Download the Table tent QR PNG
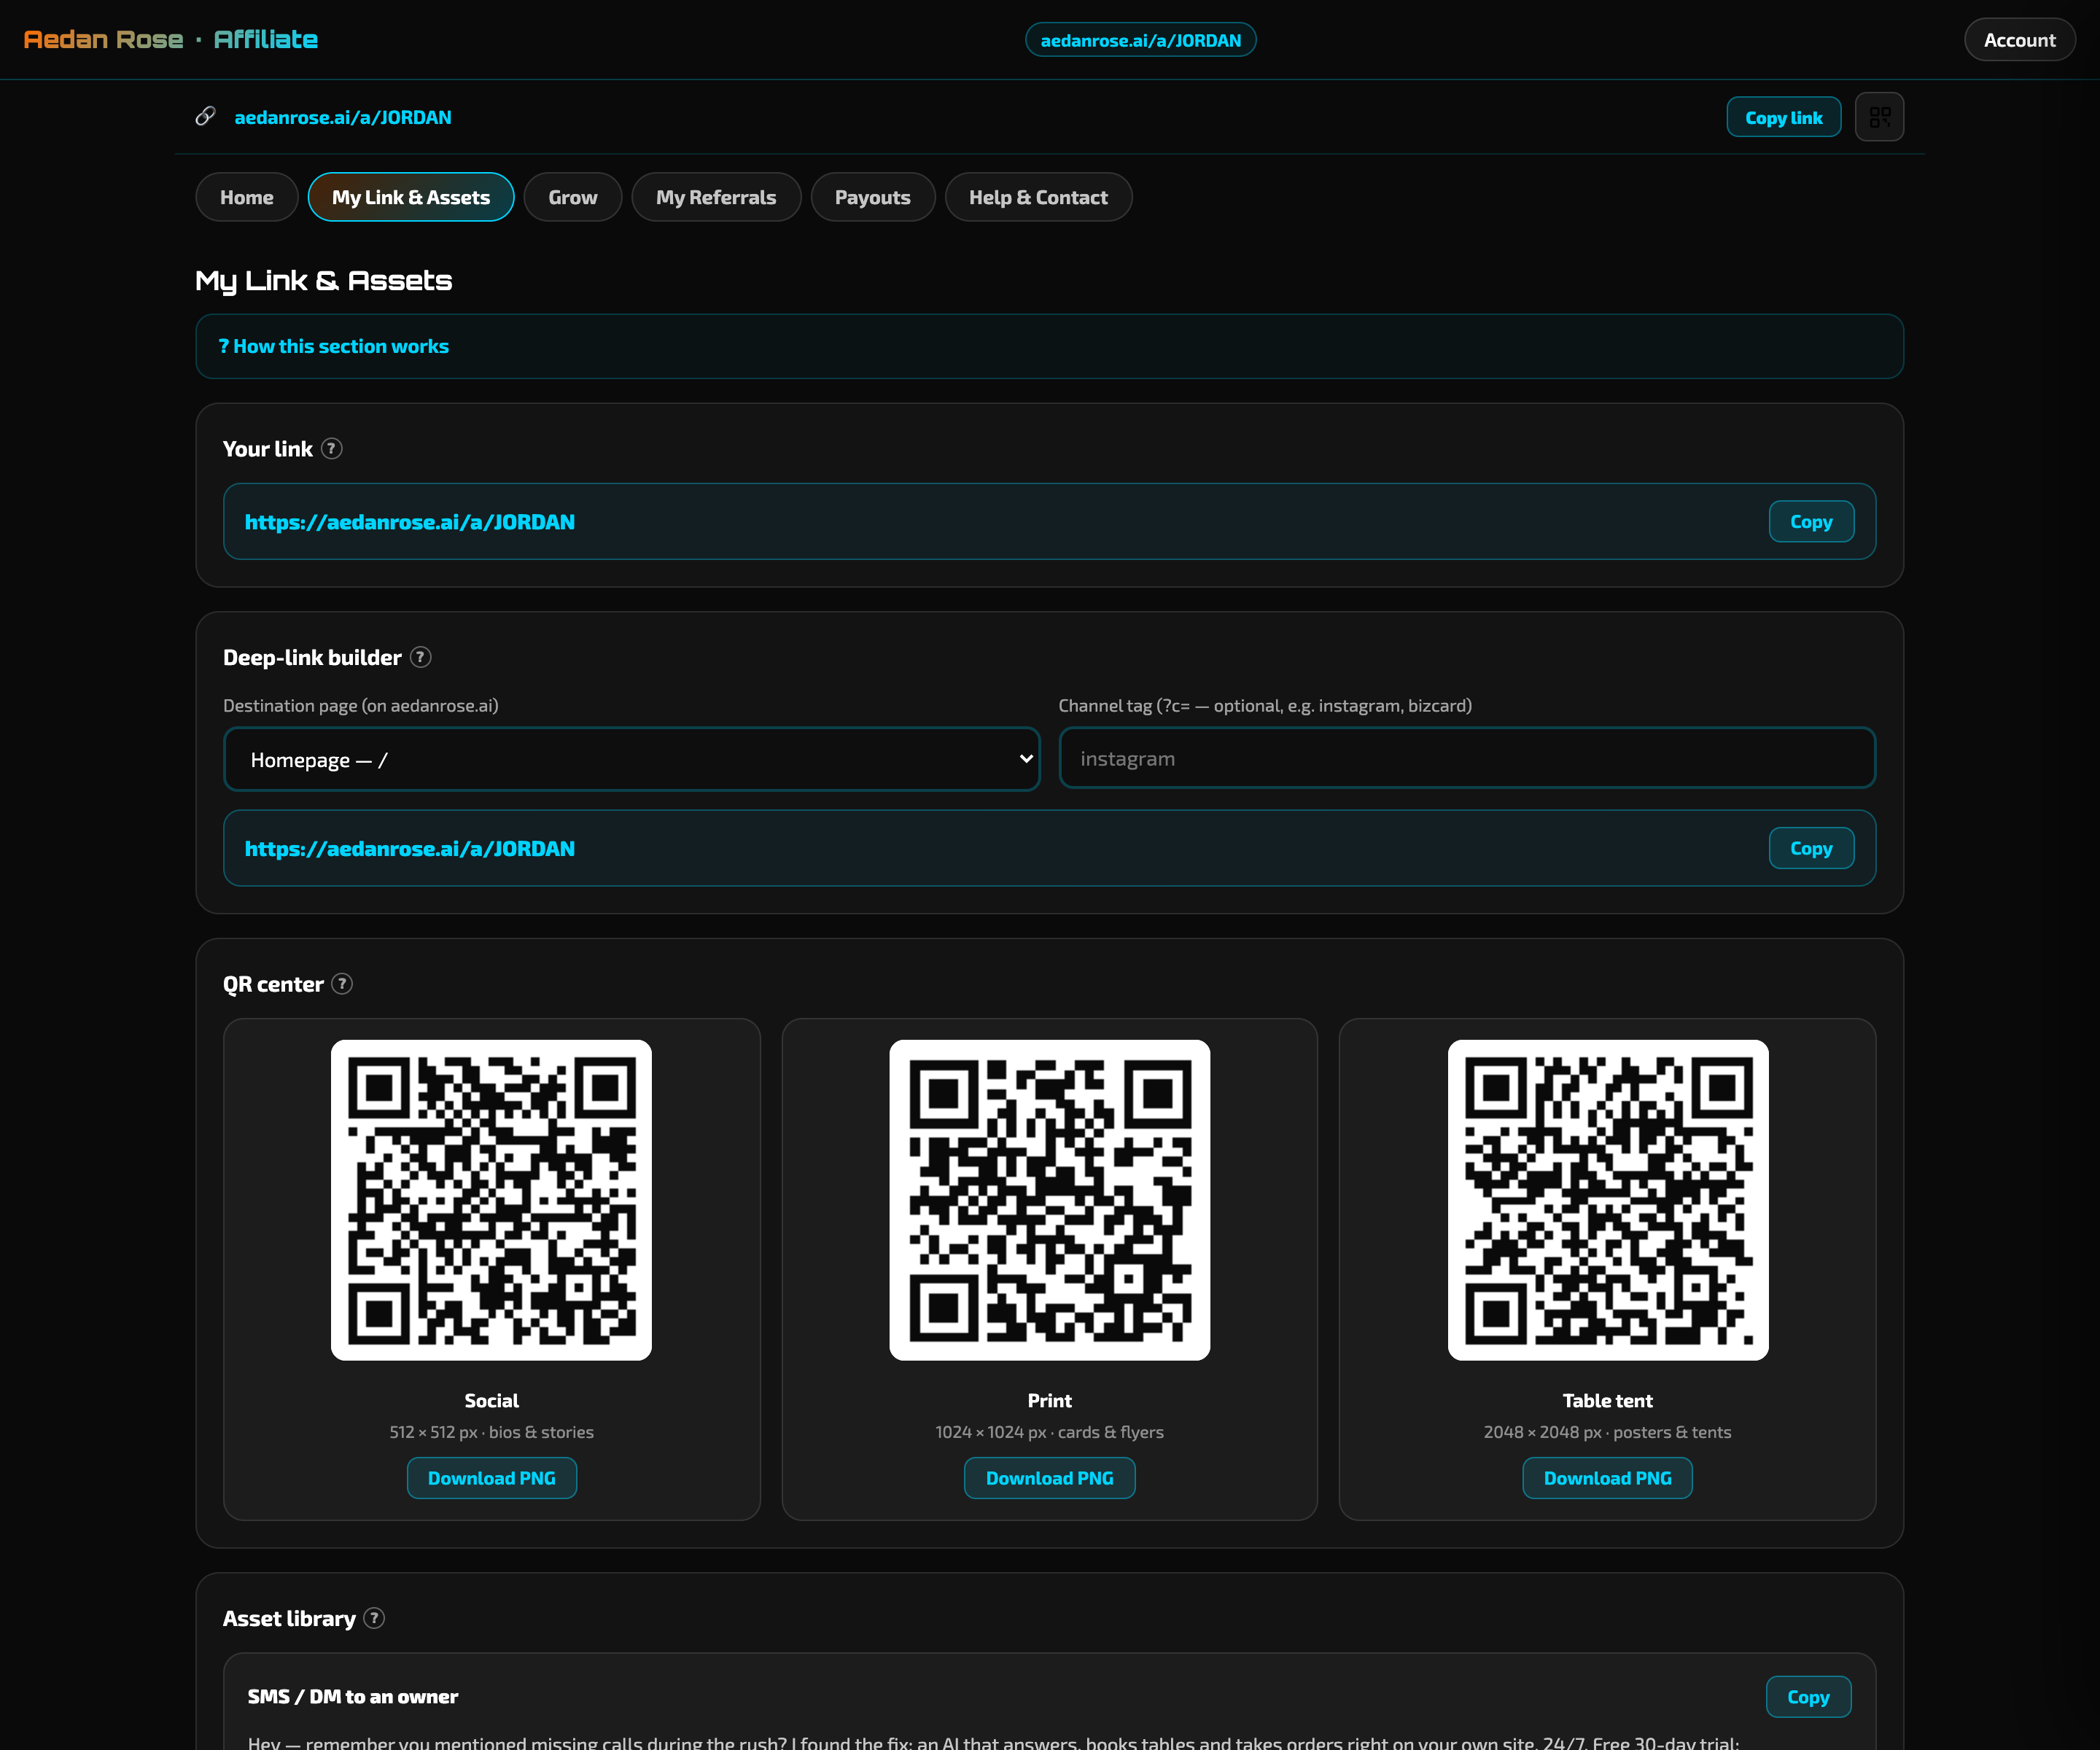The height and width of the screenshot is (1750, 2100). tap(1607, 1478)
